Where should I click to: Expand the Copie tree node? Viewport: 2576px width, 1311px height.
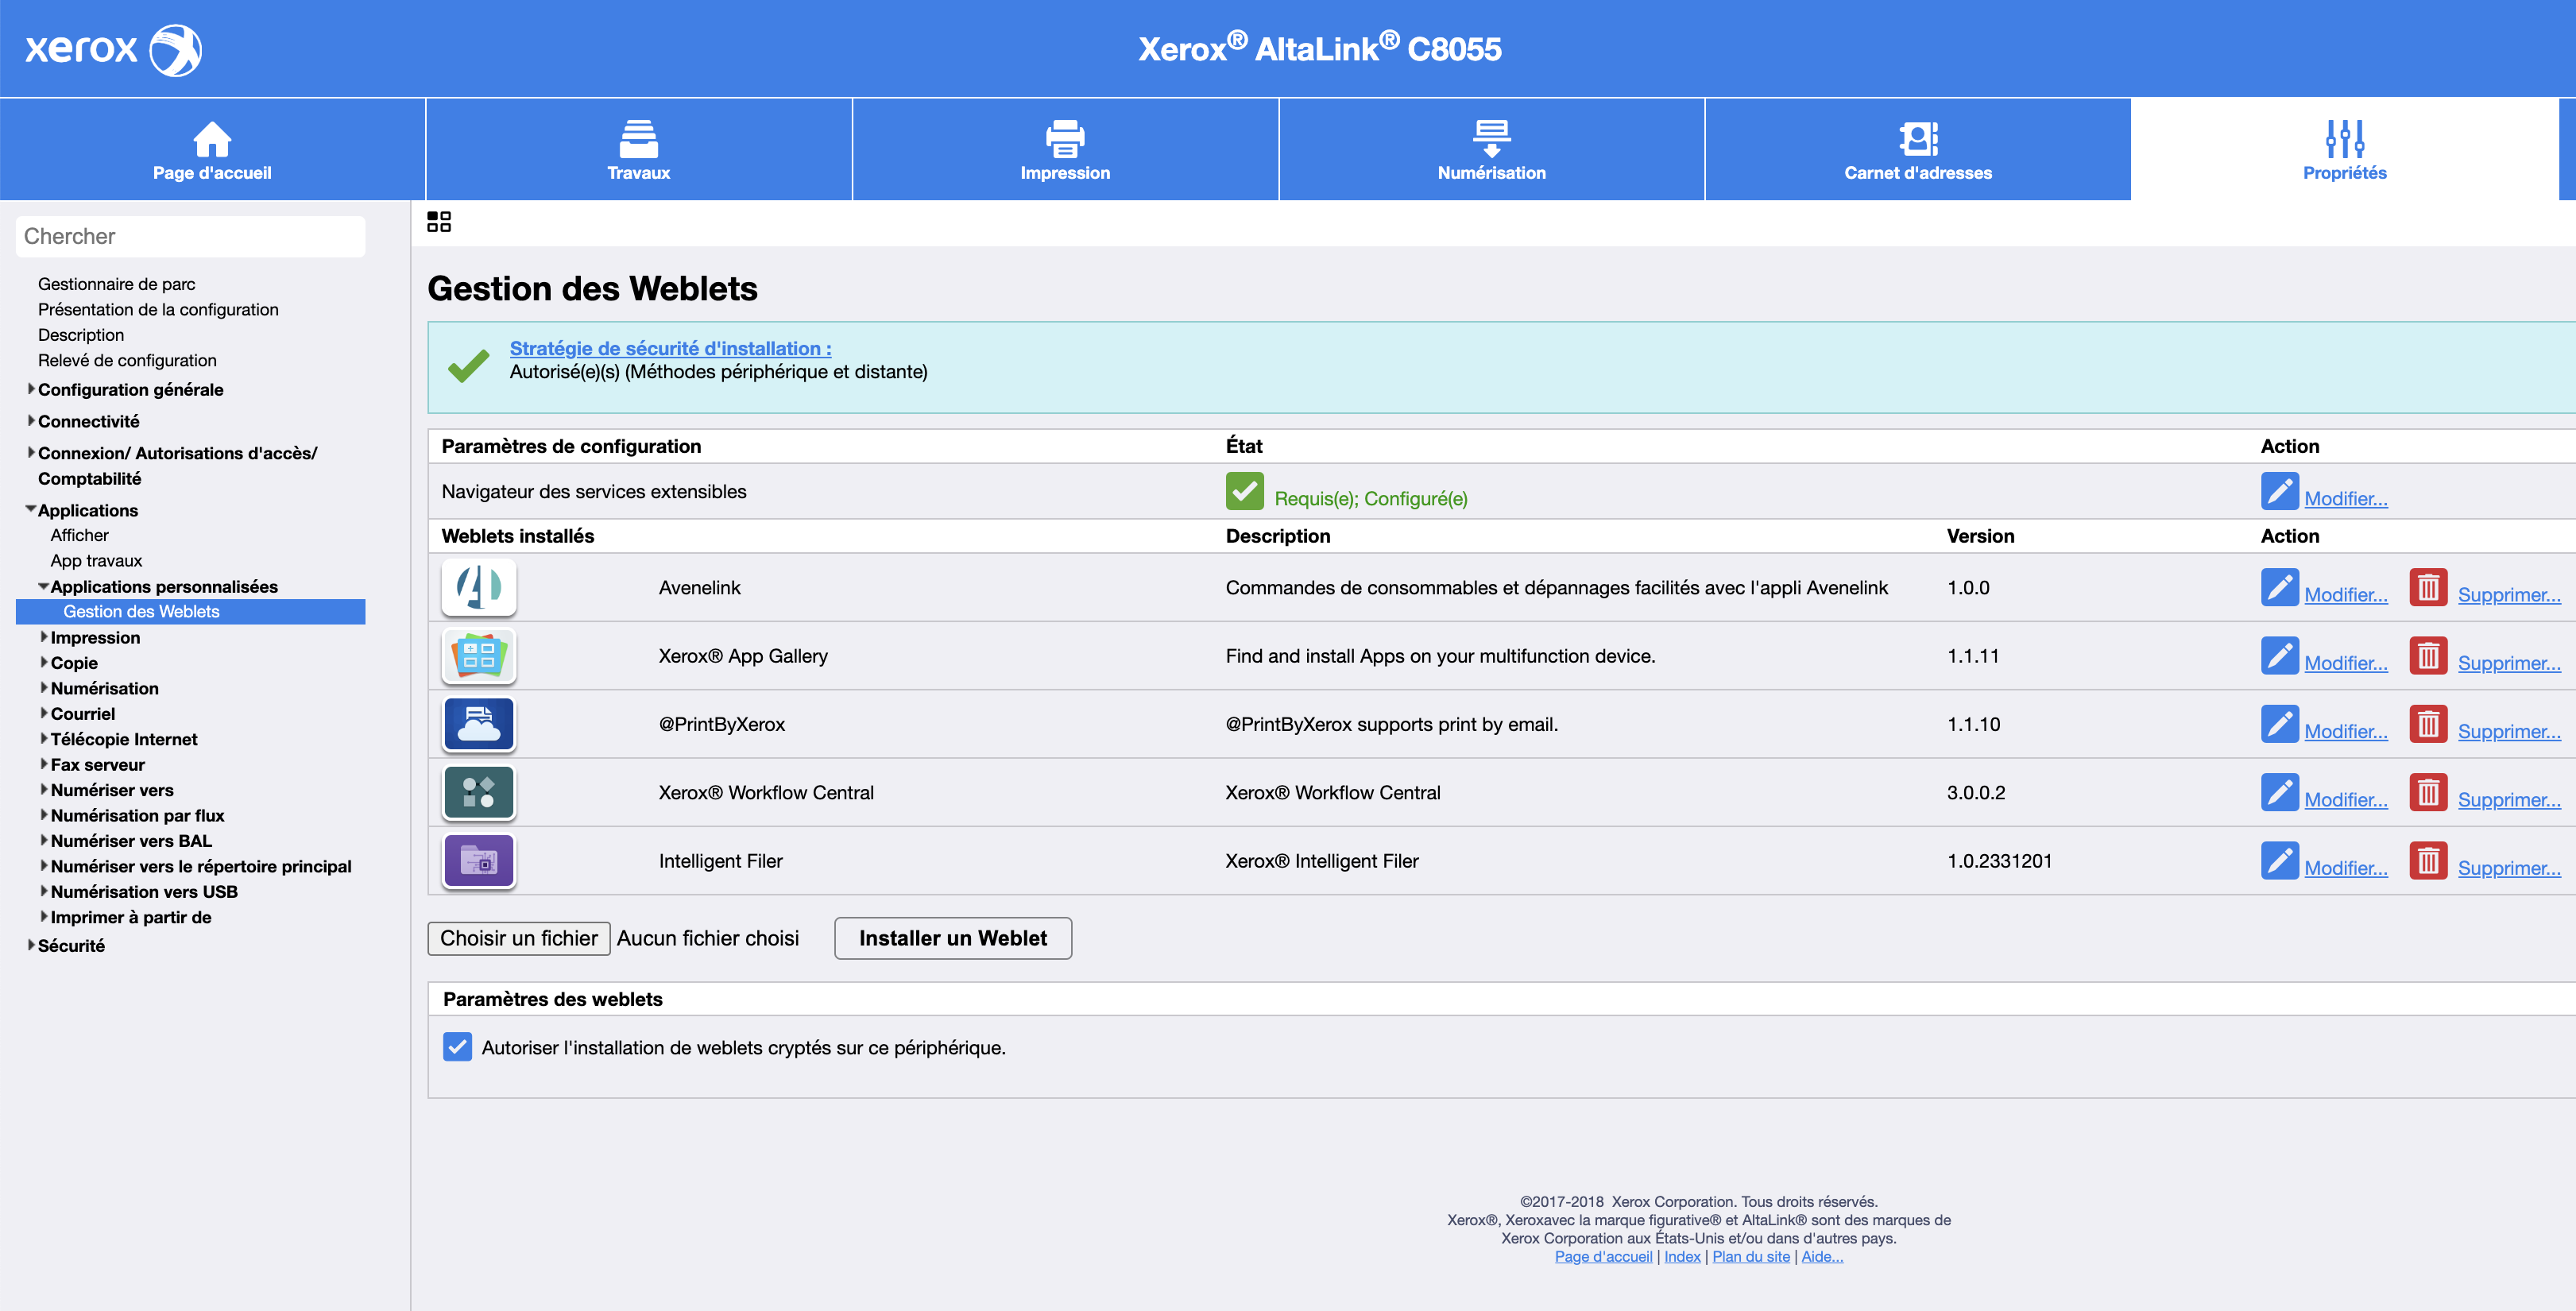pyautogui.click(x=44, y=662)
